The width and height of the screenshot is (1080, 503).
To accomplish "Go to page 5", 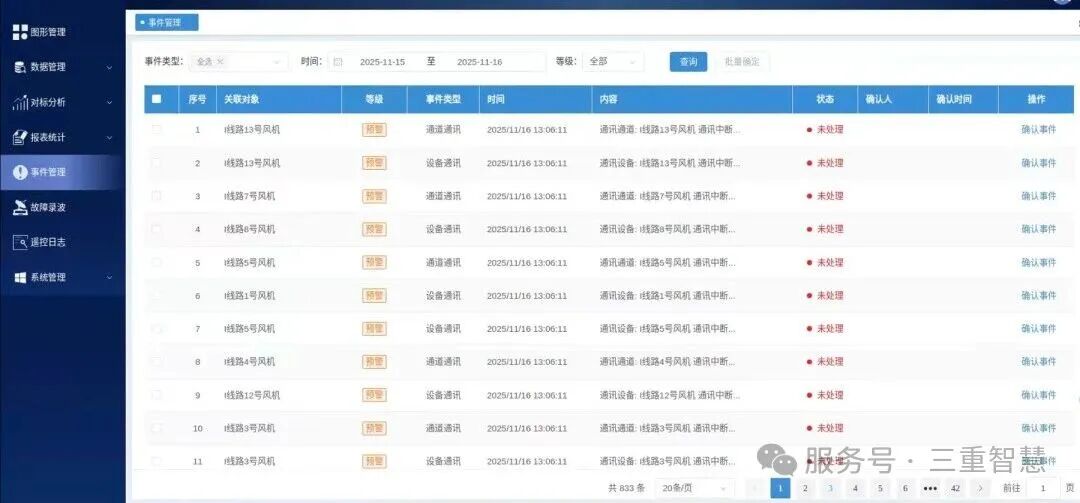I will (x=880, y=488).
